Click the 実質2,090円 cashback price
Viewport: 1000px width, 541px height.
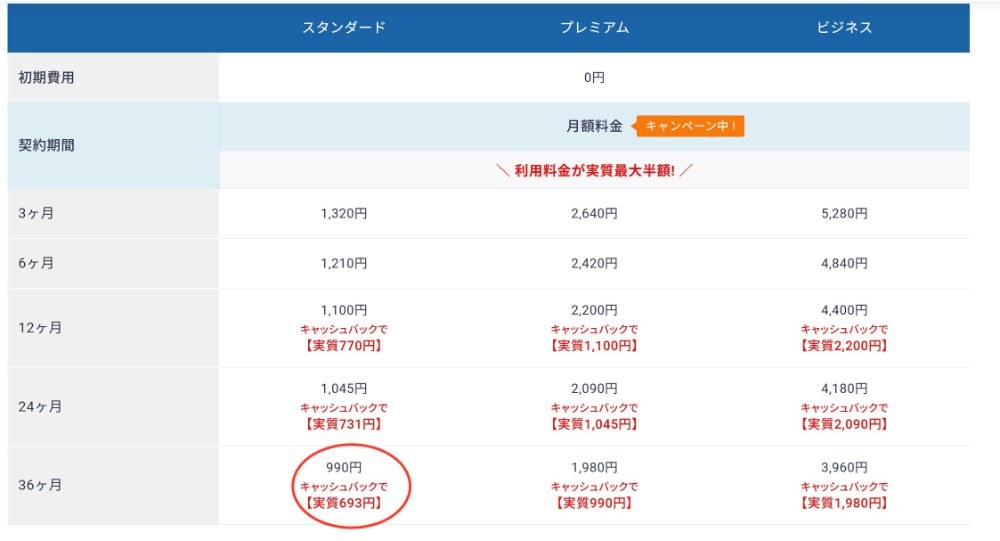844,424
